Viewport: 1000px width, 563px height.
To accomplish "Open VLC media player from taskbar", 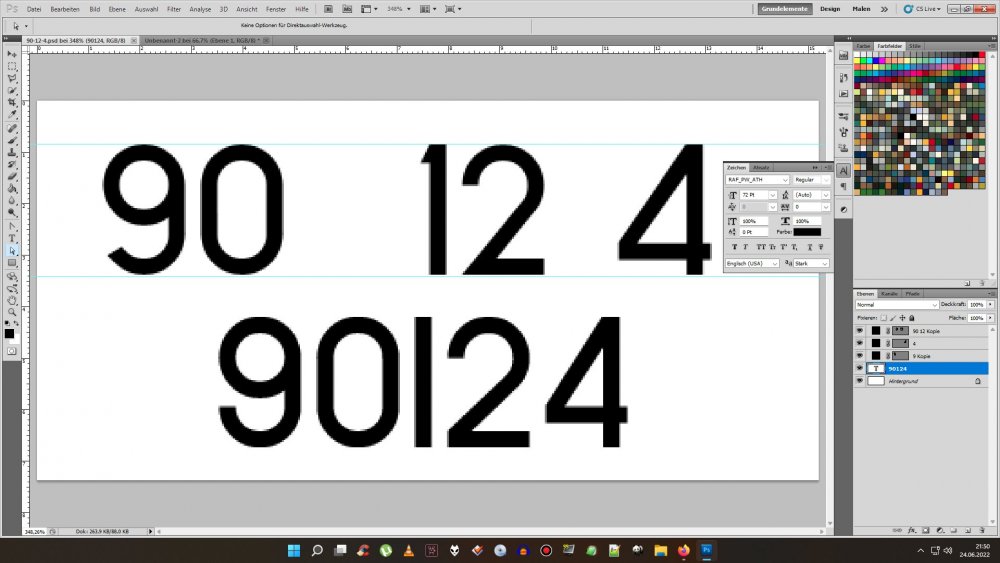I will click(x=408, y=550).
